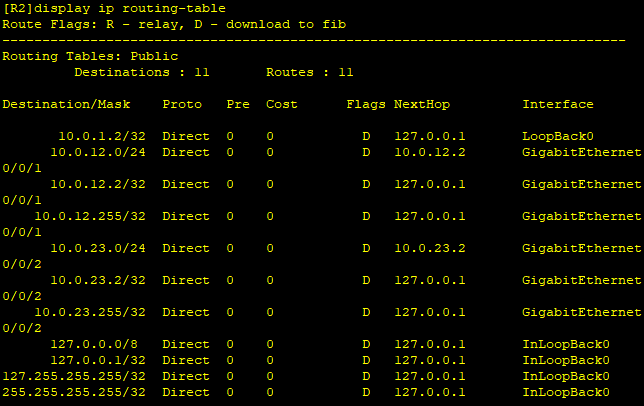Click 'Direct' in the 10.0.1.2/32 row
Screen dimensions: 644x406
pyautogui.click(x=186, y=136)
